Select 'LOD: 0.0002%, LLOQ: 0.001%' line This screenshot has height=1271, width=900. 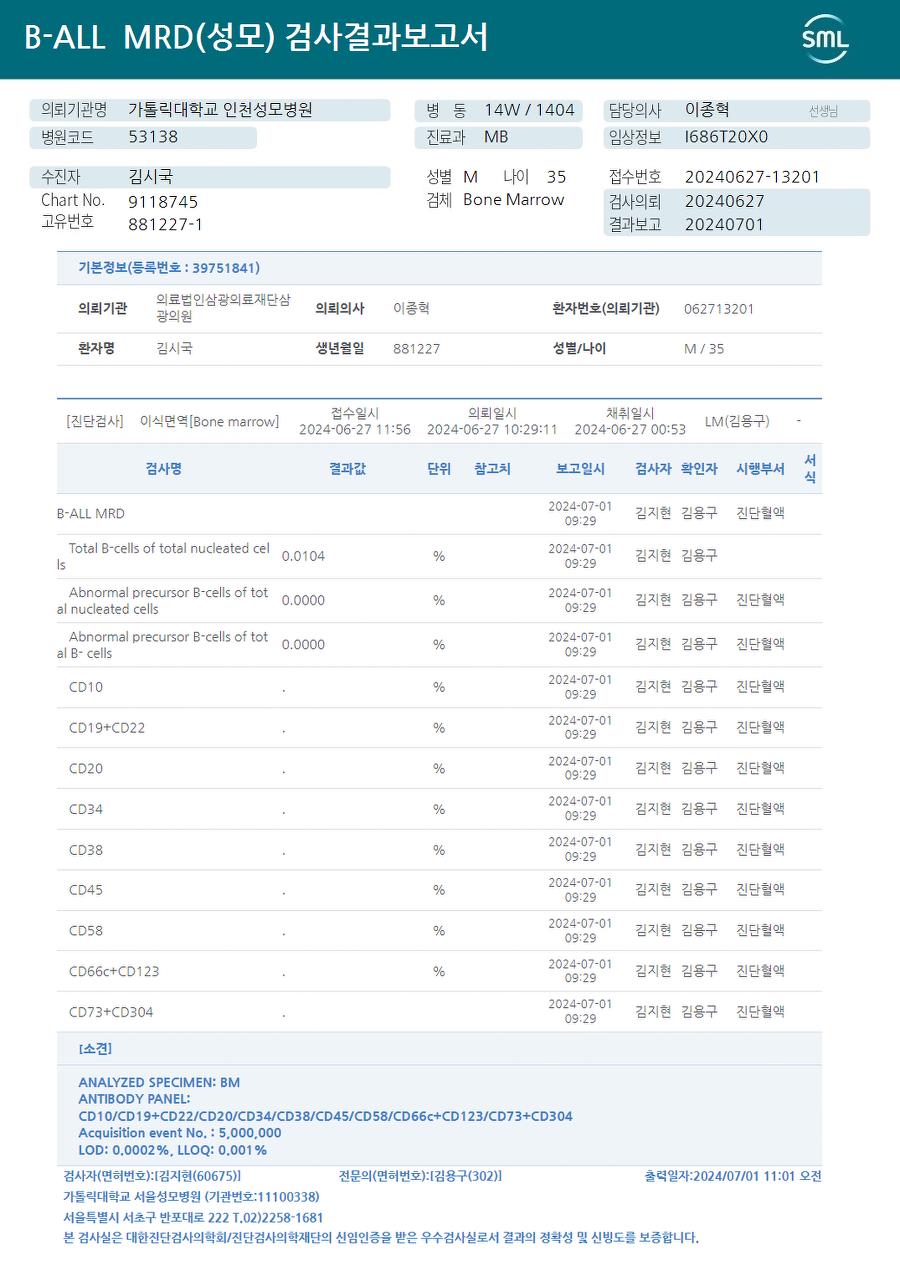click(x=173, y=1150)
